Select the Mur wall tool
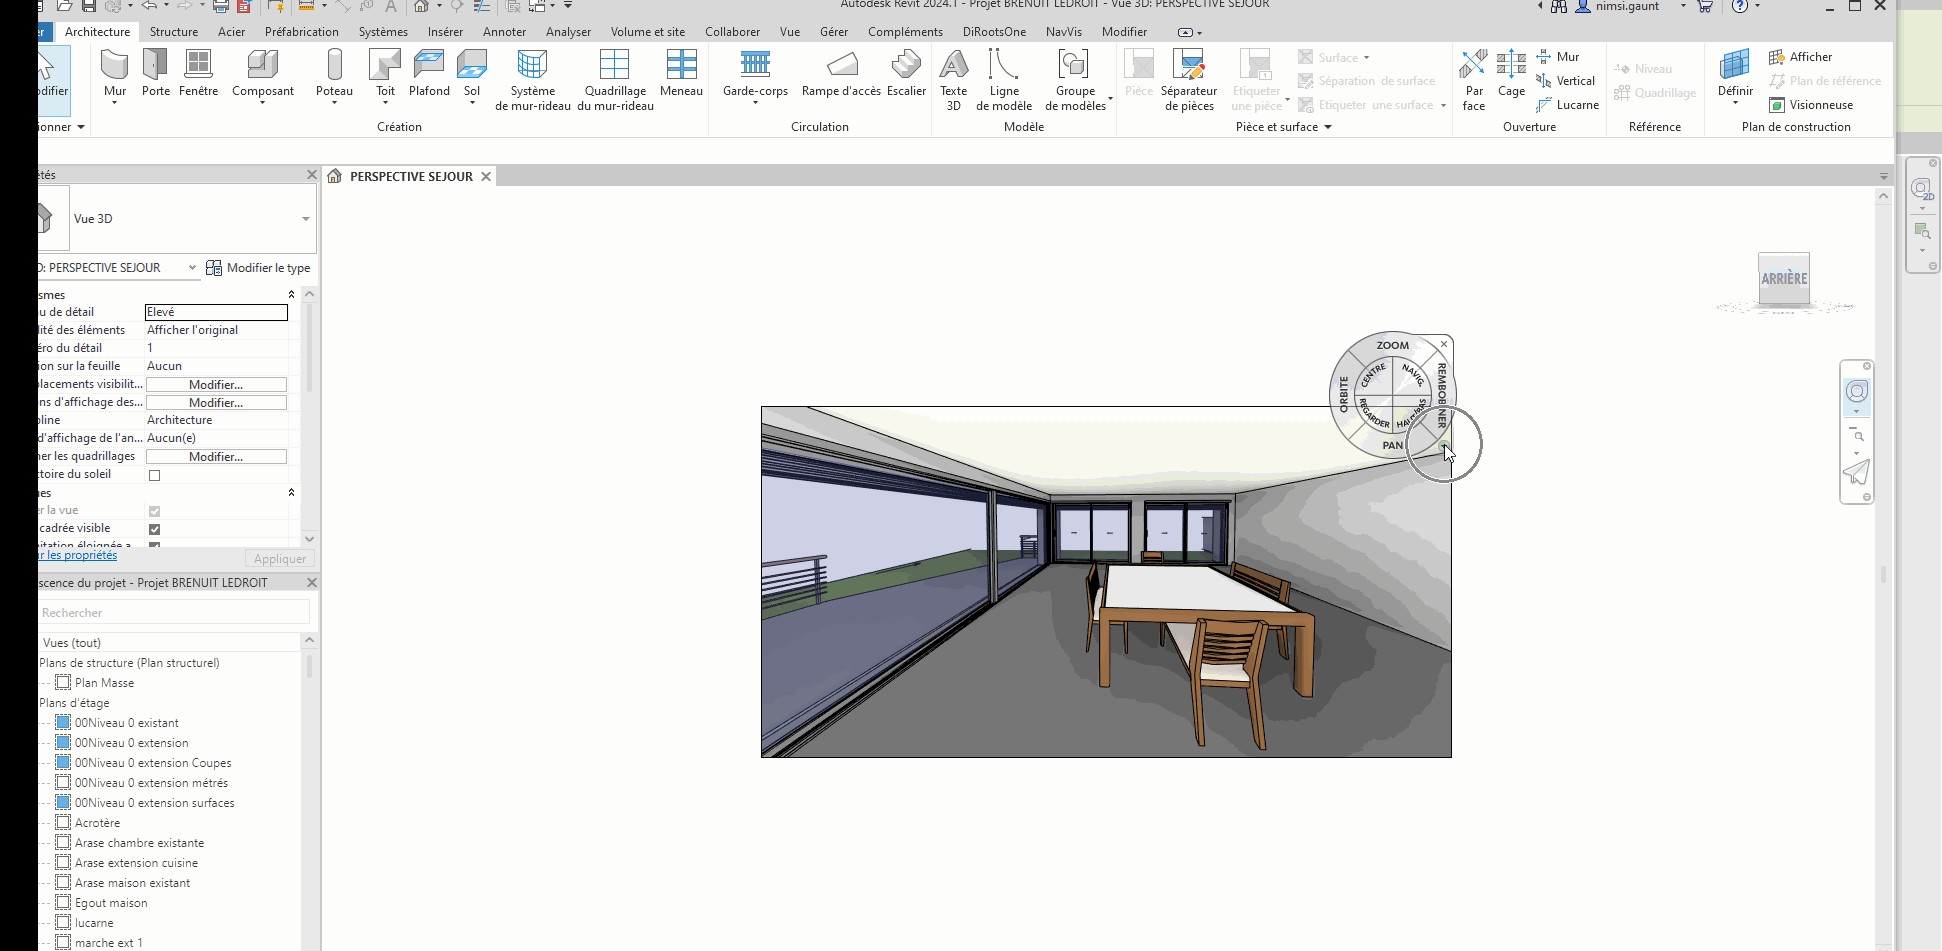The width and height of the screenshot is (1942, 951). [x=115, y=74]
